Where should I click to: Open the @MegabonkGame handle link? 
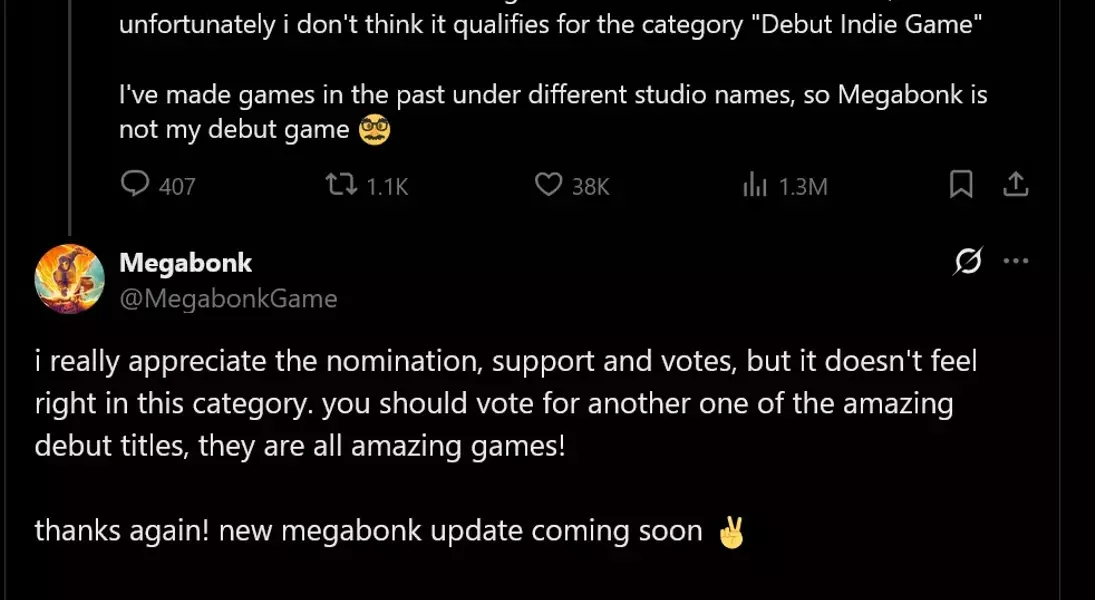[228, 298]
